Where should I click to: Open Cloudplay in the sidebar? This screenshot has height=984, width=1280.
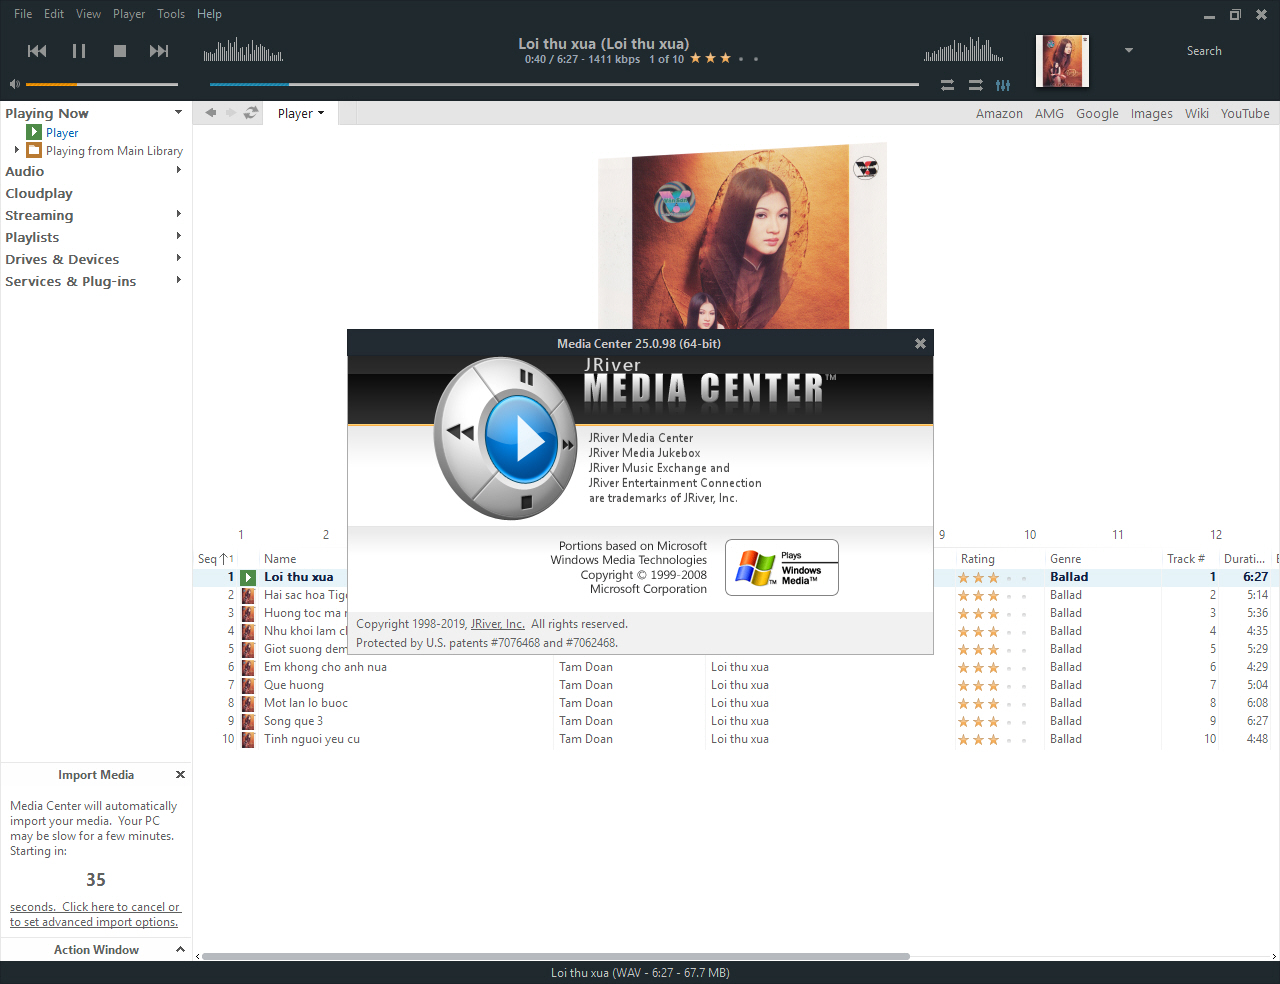click(x=39, y=194)
